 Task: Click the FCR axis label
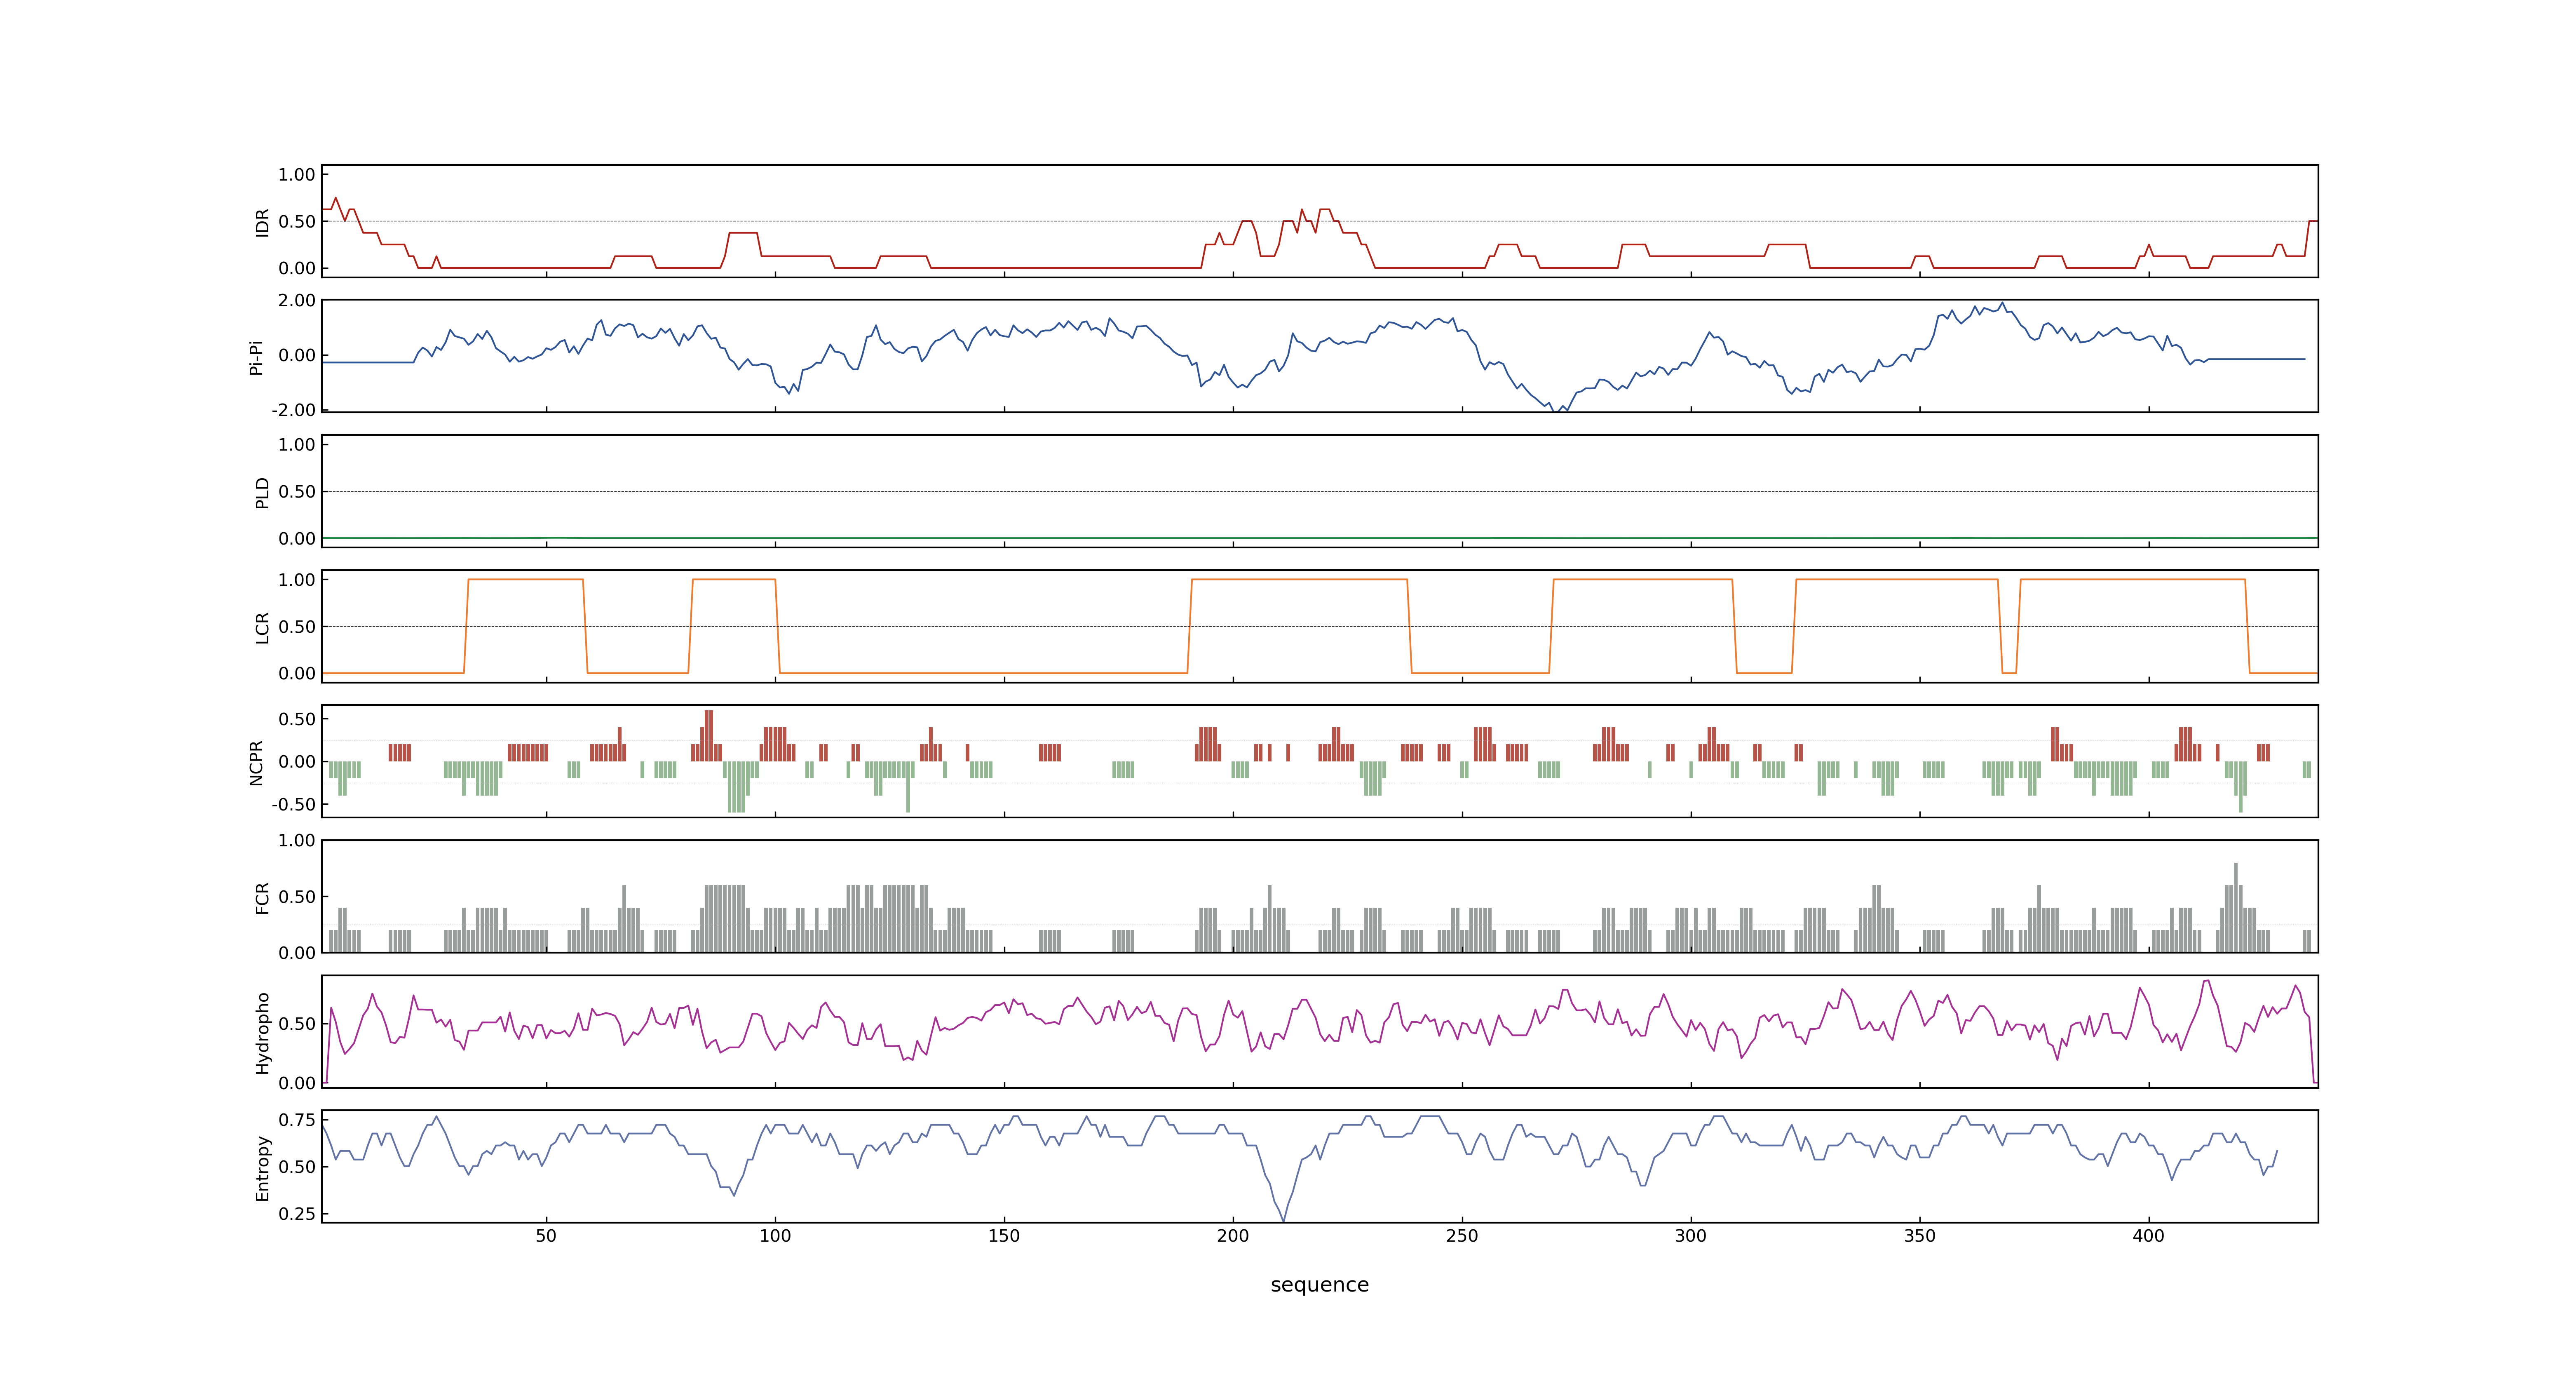263,897
